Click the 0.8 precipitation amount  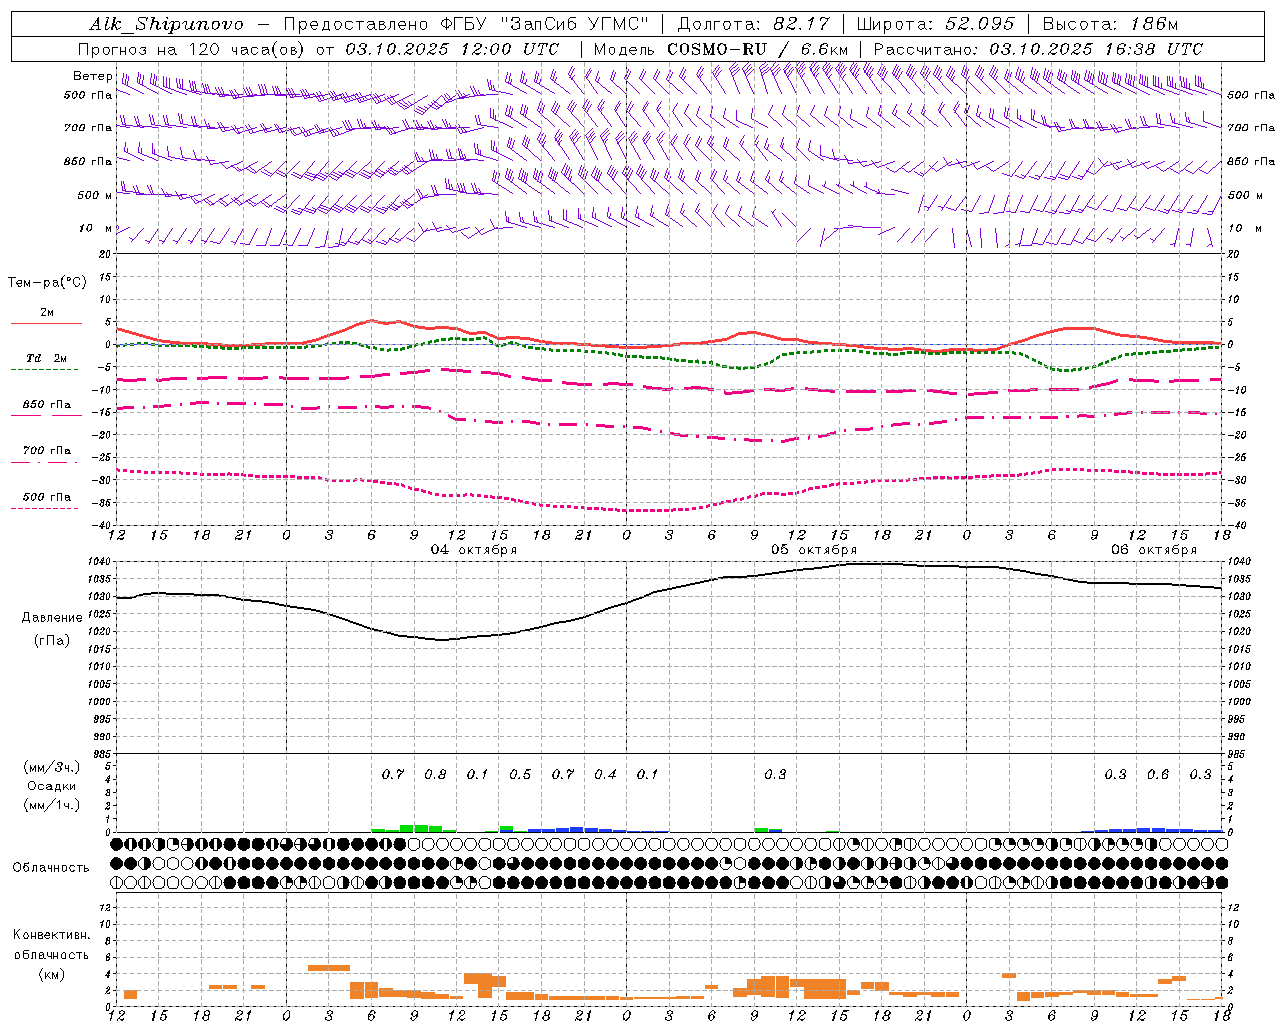(x=435, y=775)
